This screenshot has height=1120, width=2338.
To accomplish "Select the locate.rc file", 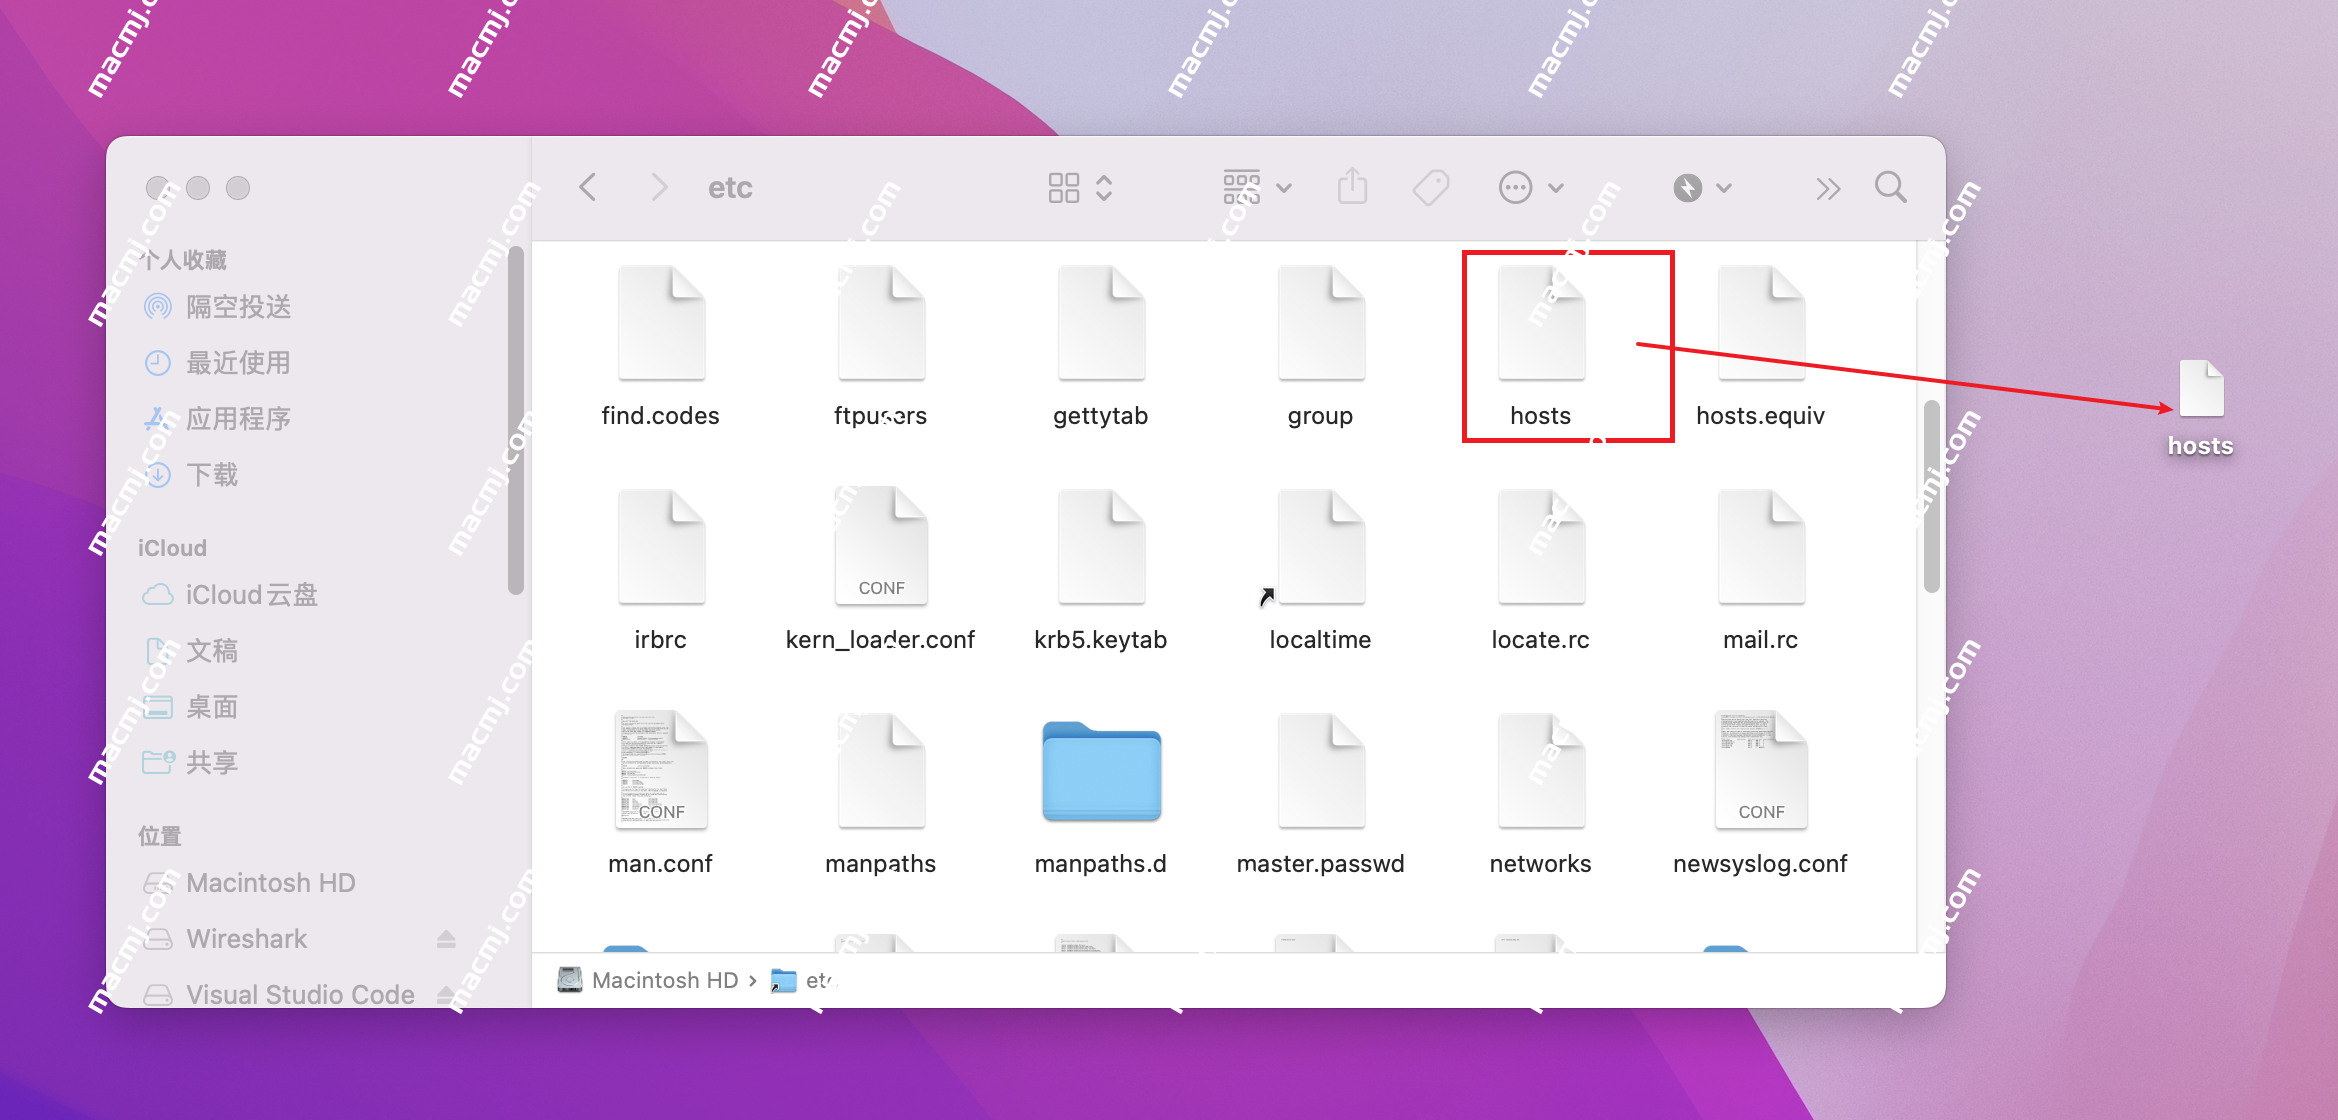I will 1540,570.
